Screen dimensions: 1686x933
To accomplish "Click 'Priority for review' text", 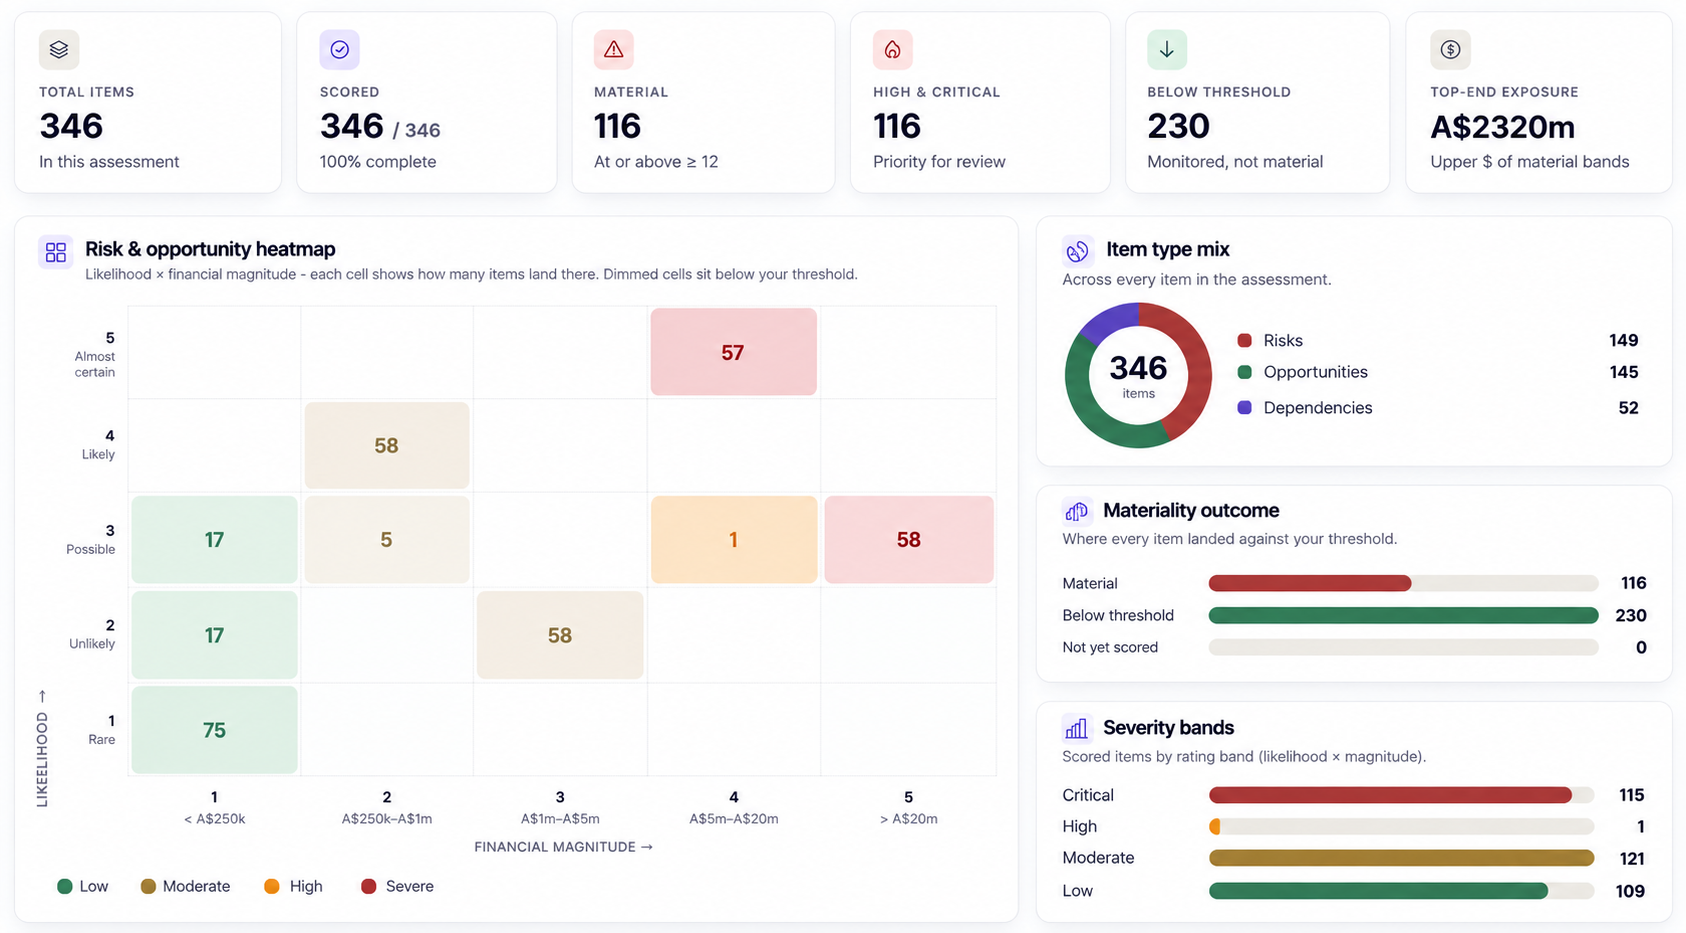I will 939,161.
